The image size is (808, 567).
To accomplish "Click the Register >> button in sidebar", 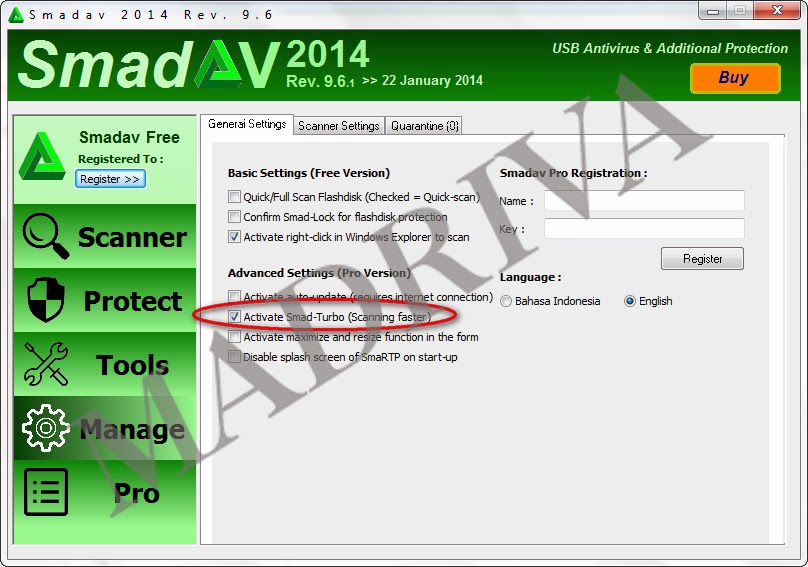I will [x=110, y=179].
